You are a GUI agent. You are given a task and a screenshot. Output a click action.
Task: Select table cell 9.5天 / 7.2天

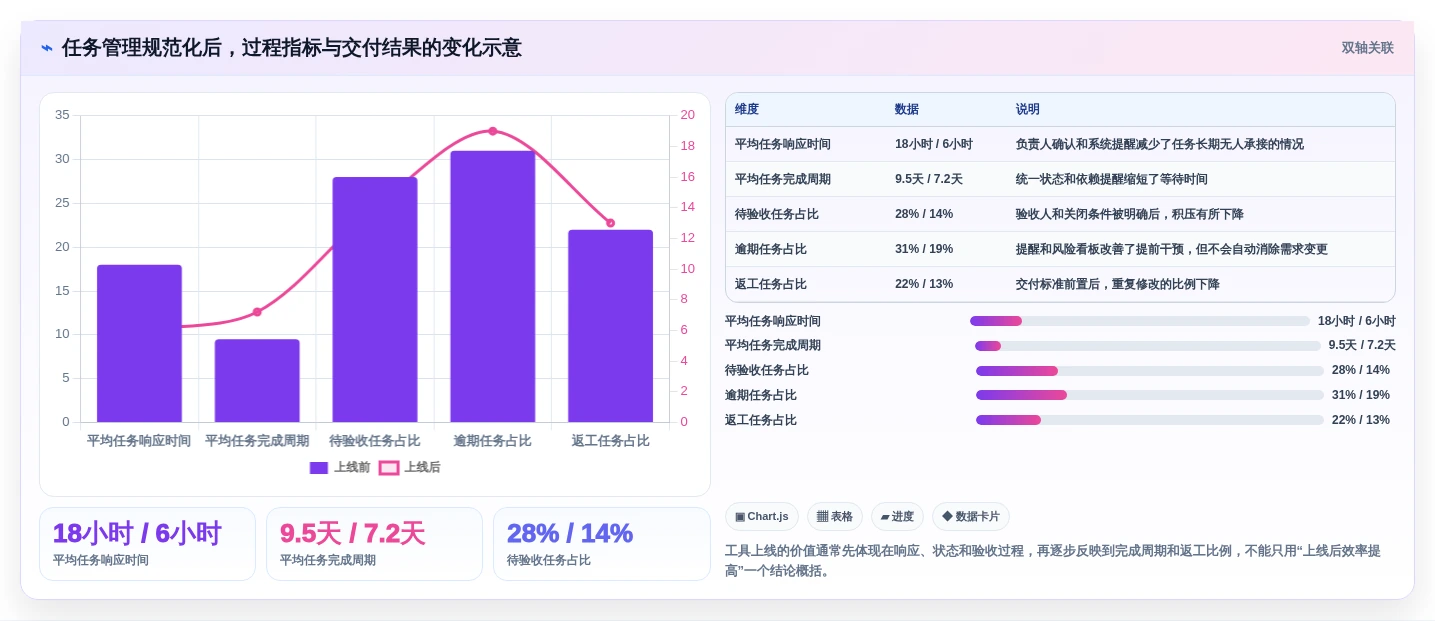coord(929,179)
